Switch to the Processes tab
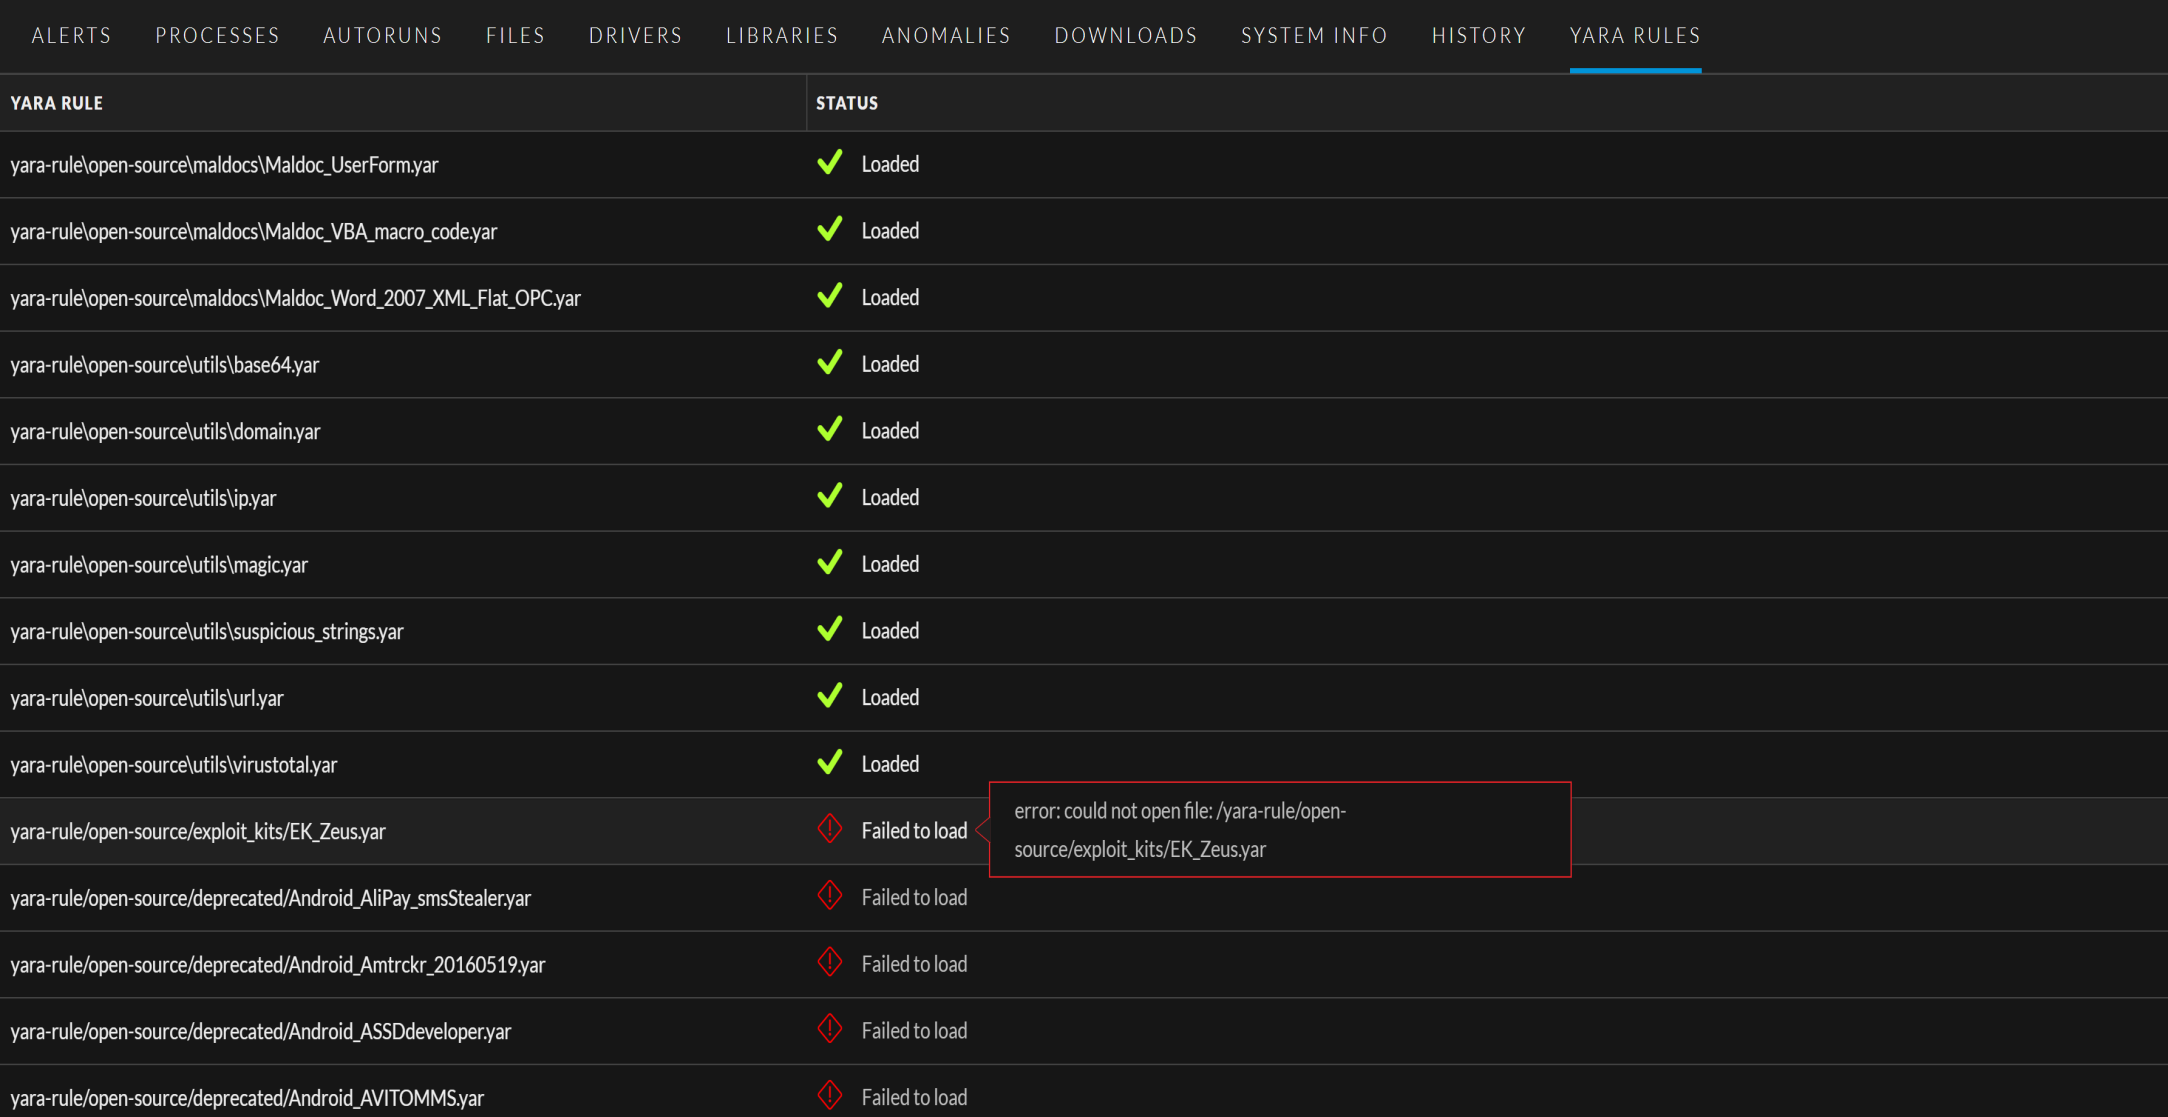 tap(217, 36)
